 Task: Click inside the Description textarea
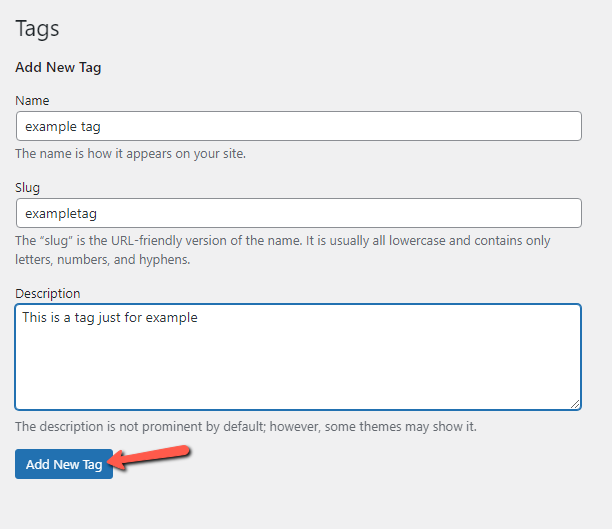(298, 357)
